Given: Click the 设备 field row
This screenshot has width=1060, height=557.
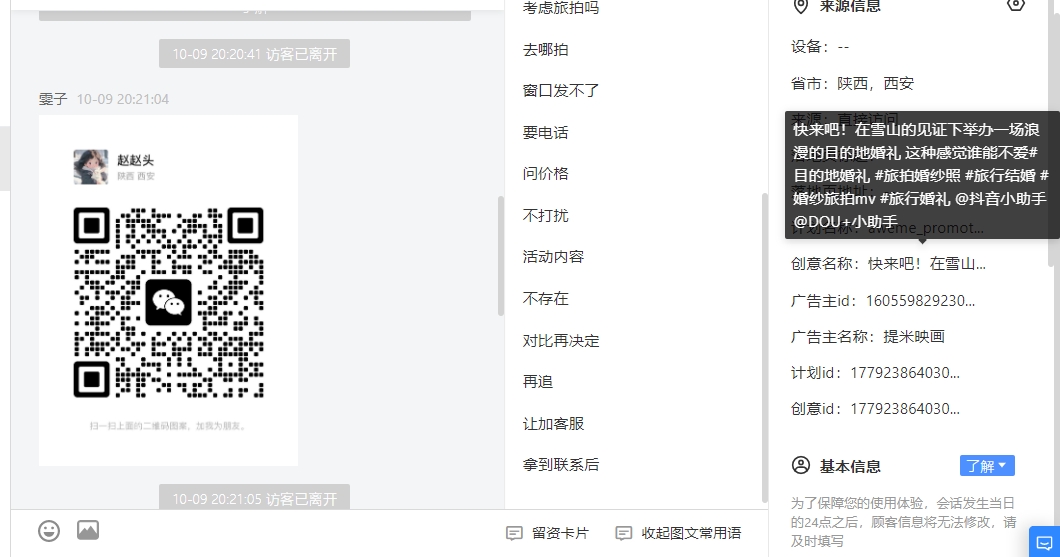Looking at the screenshot, I should coord(819,47).
